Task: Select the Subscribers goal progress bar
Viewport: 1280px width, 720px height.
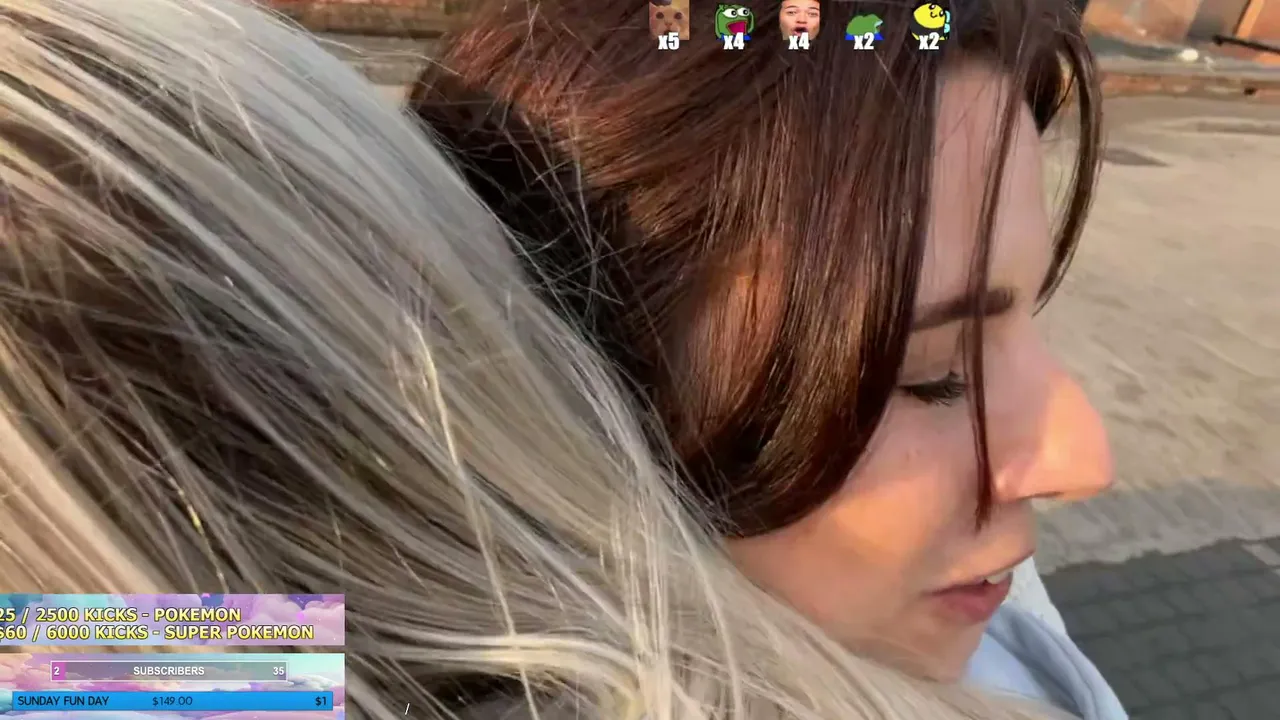Action: click(169, 671)
